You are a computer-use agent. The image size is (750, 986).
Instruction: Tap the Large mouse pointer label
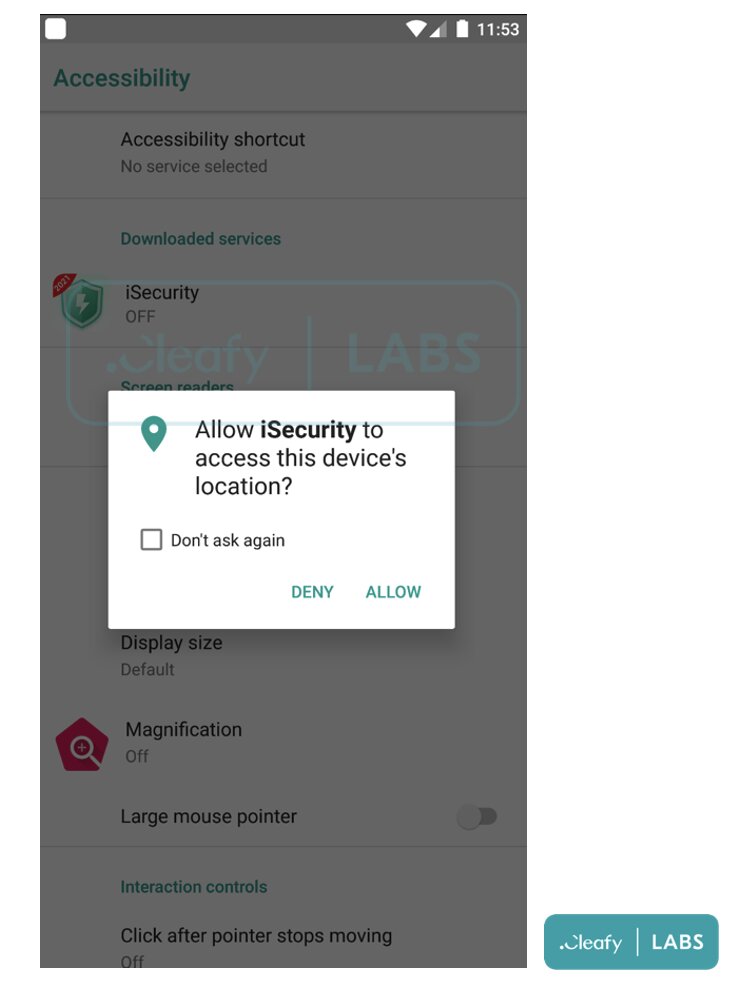tap(209, 816)
